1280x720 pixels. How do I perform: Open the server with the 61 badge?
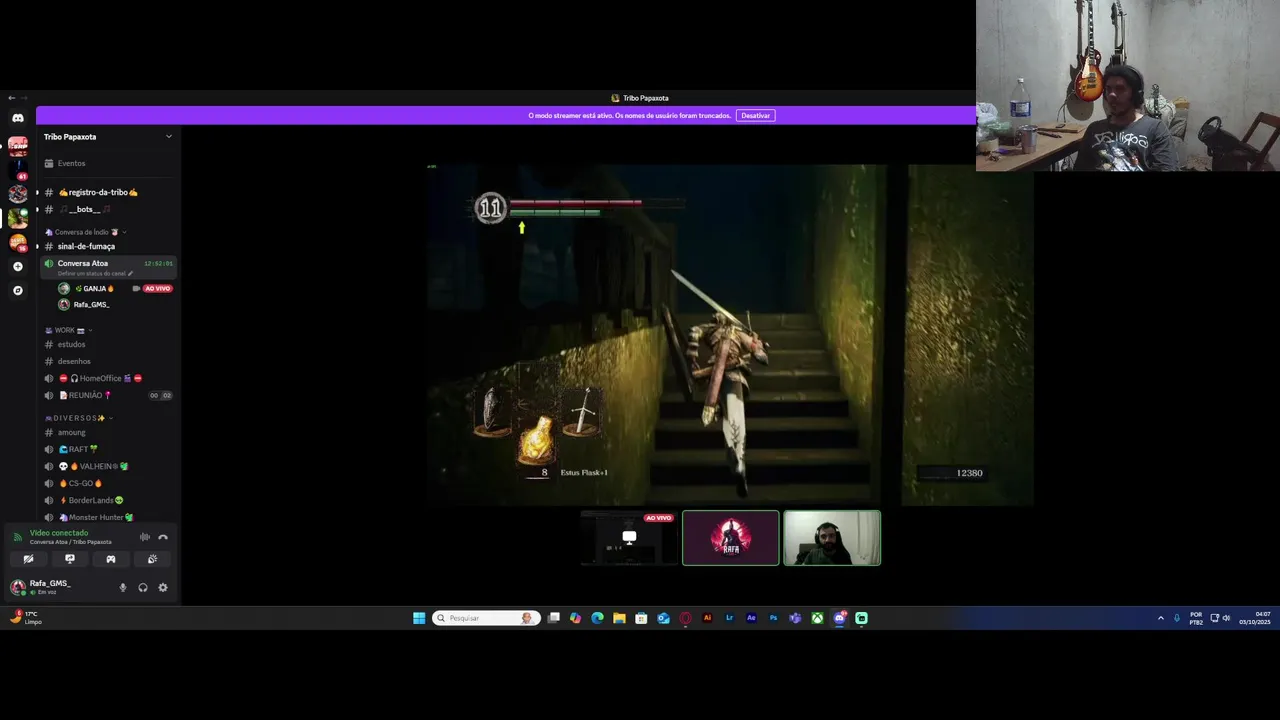pos(18,170)
